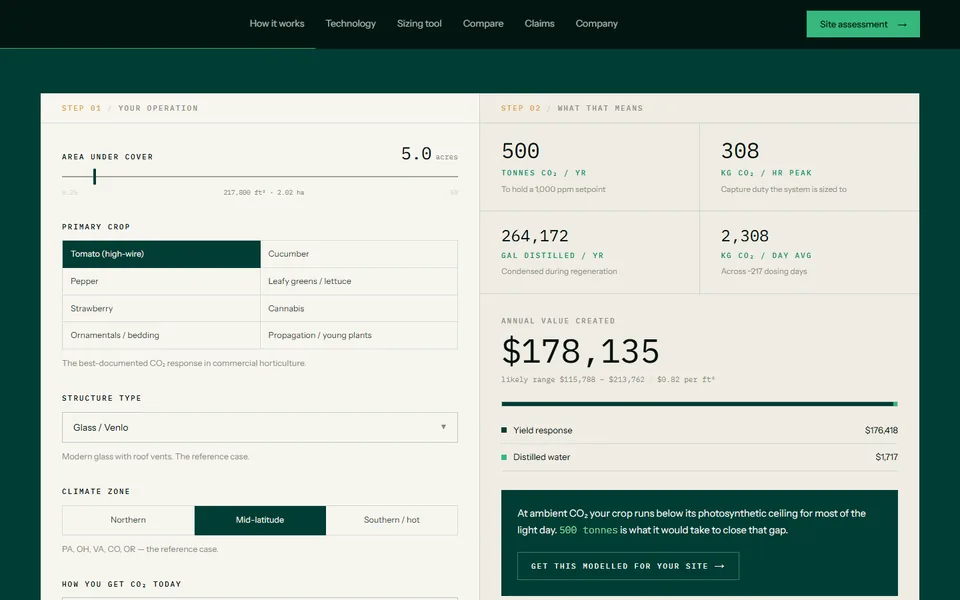Click the 264,172 gal distilled value
960x600 pixels.
coord(534,236)
